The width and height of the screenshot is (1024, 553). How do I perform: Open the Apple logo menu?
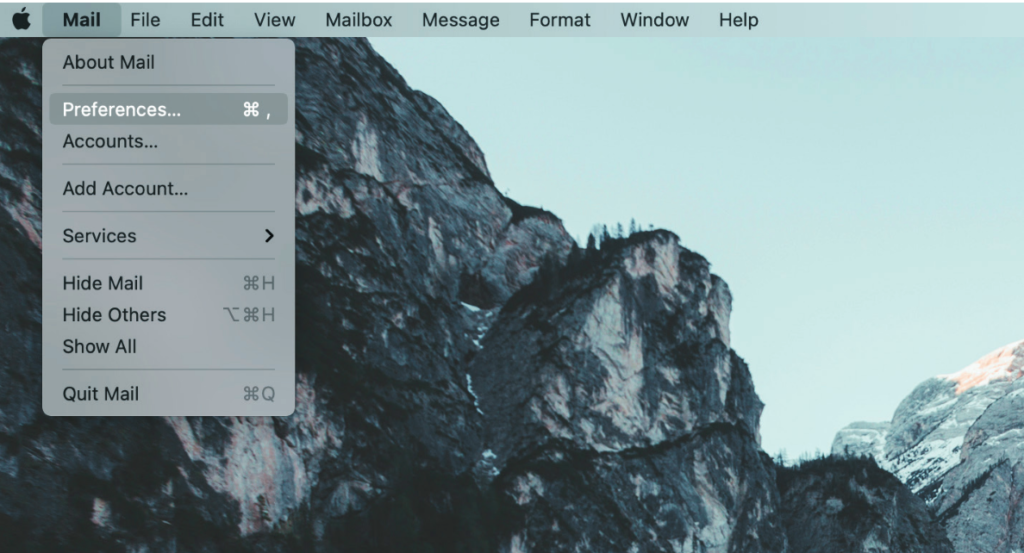tap(21, 20)
